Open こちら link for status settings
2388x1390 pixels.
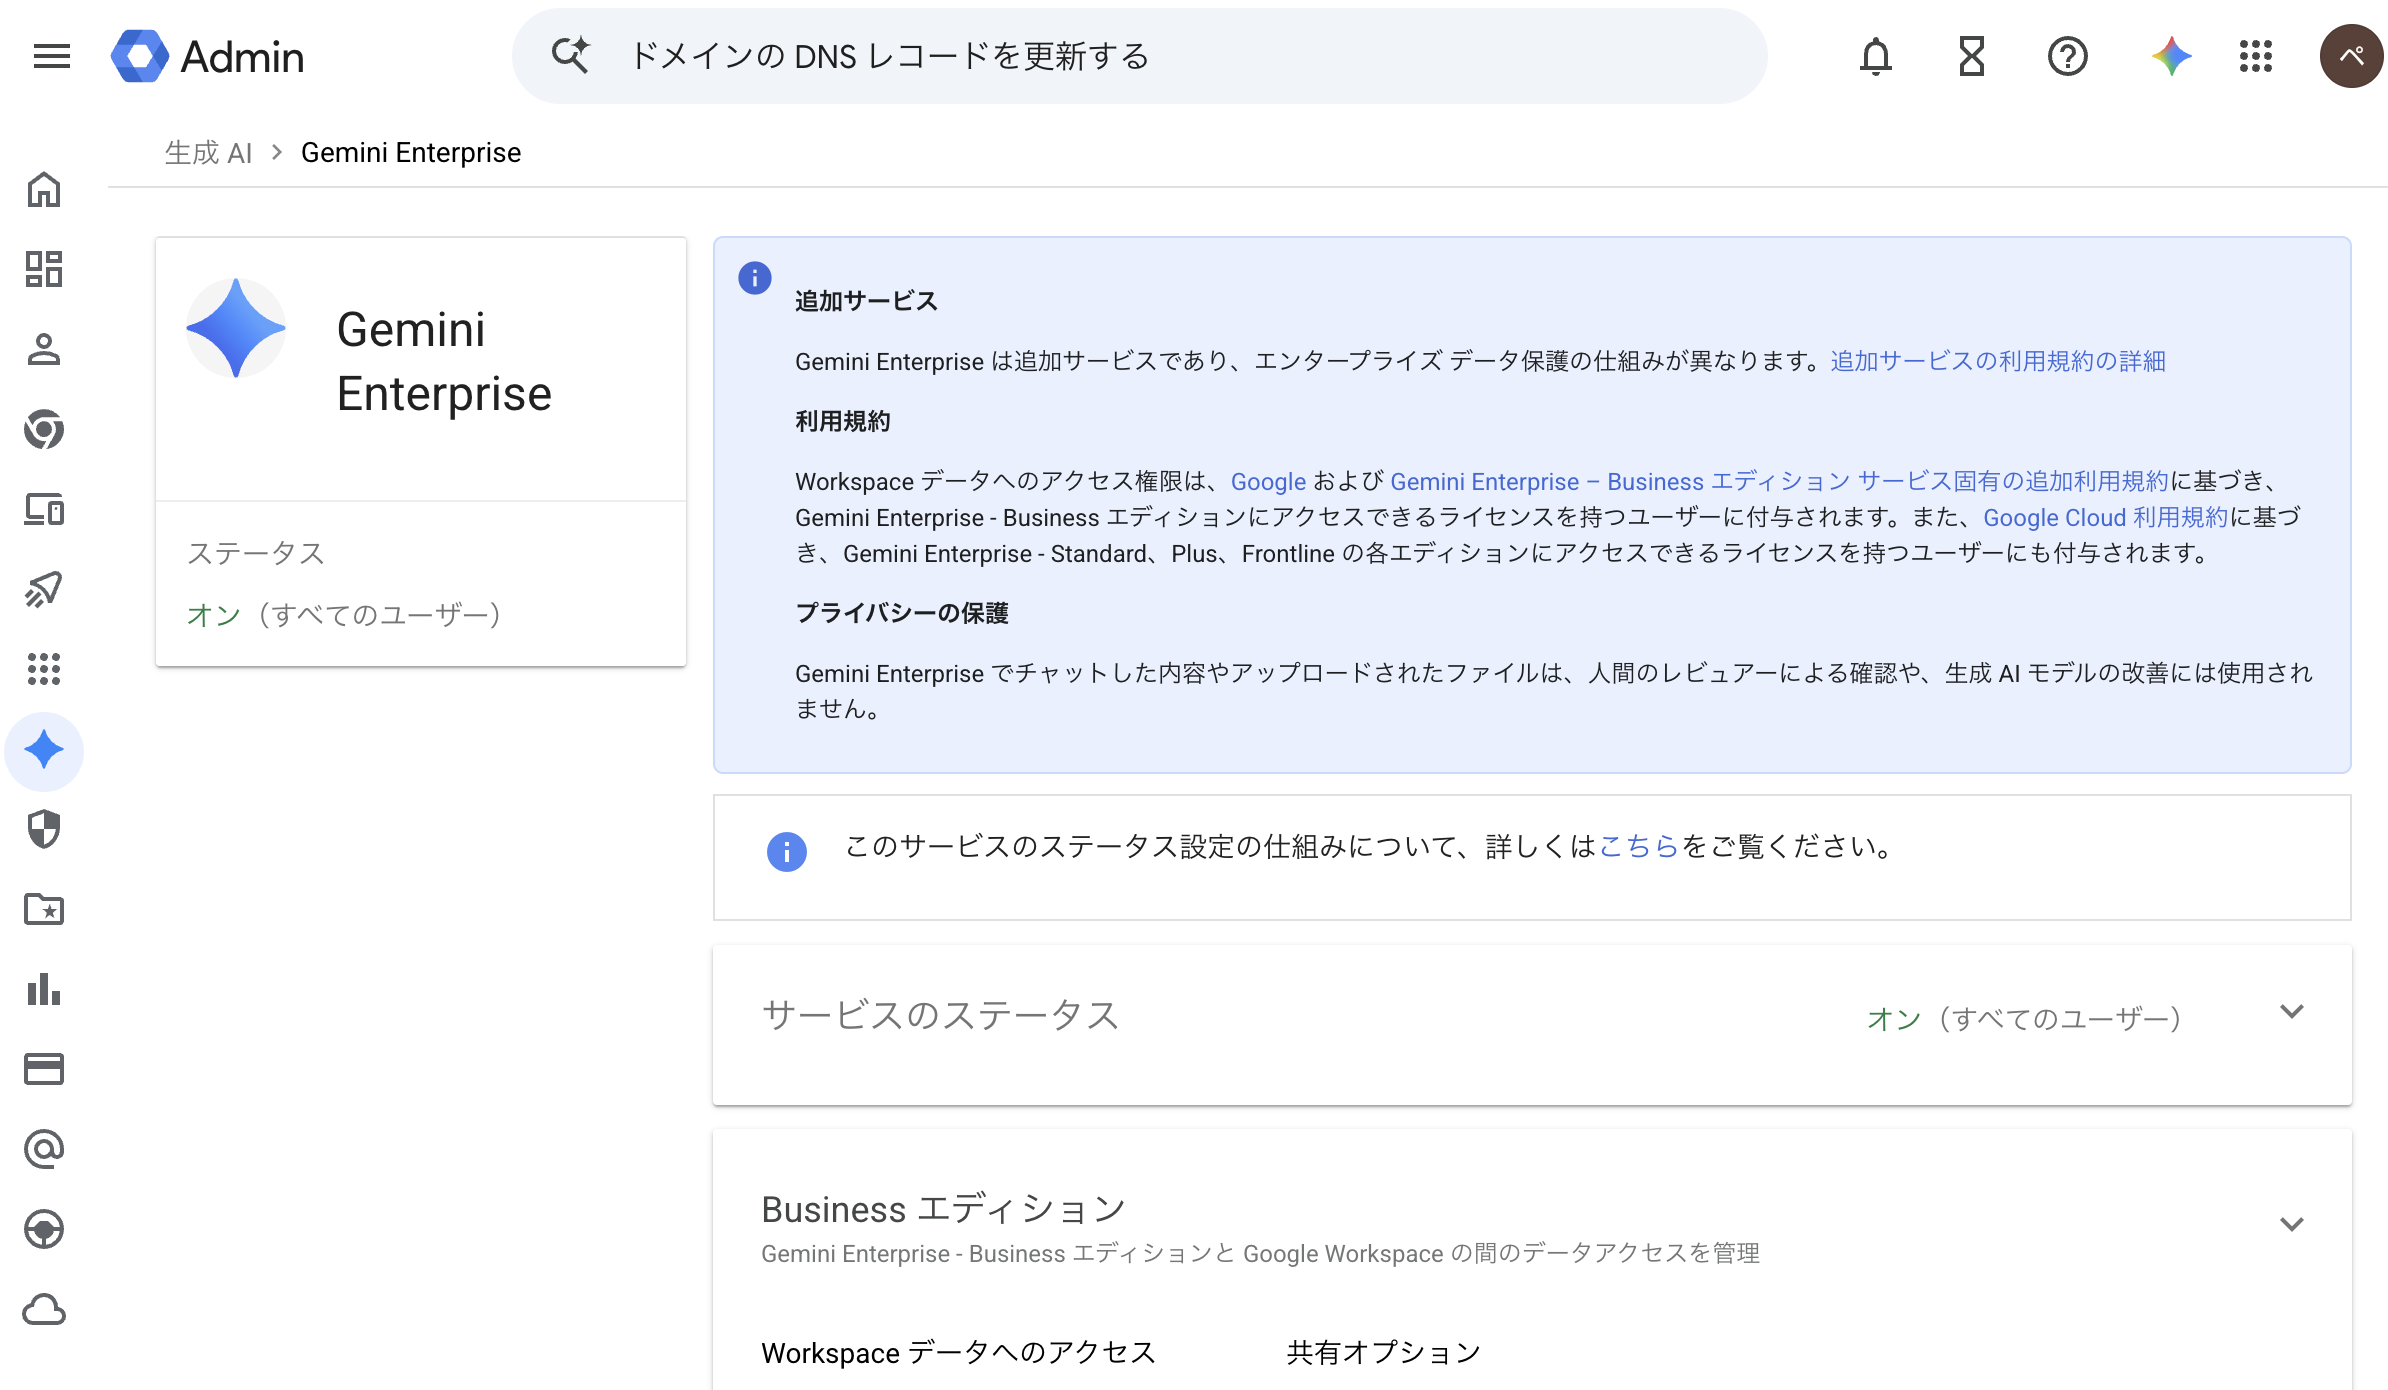pyautogui.click(x=1638, y=847)
